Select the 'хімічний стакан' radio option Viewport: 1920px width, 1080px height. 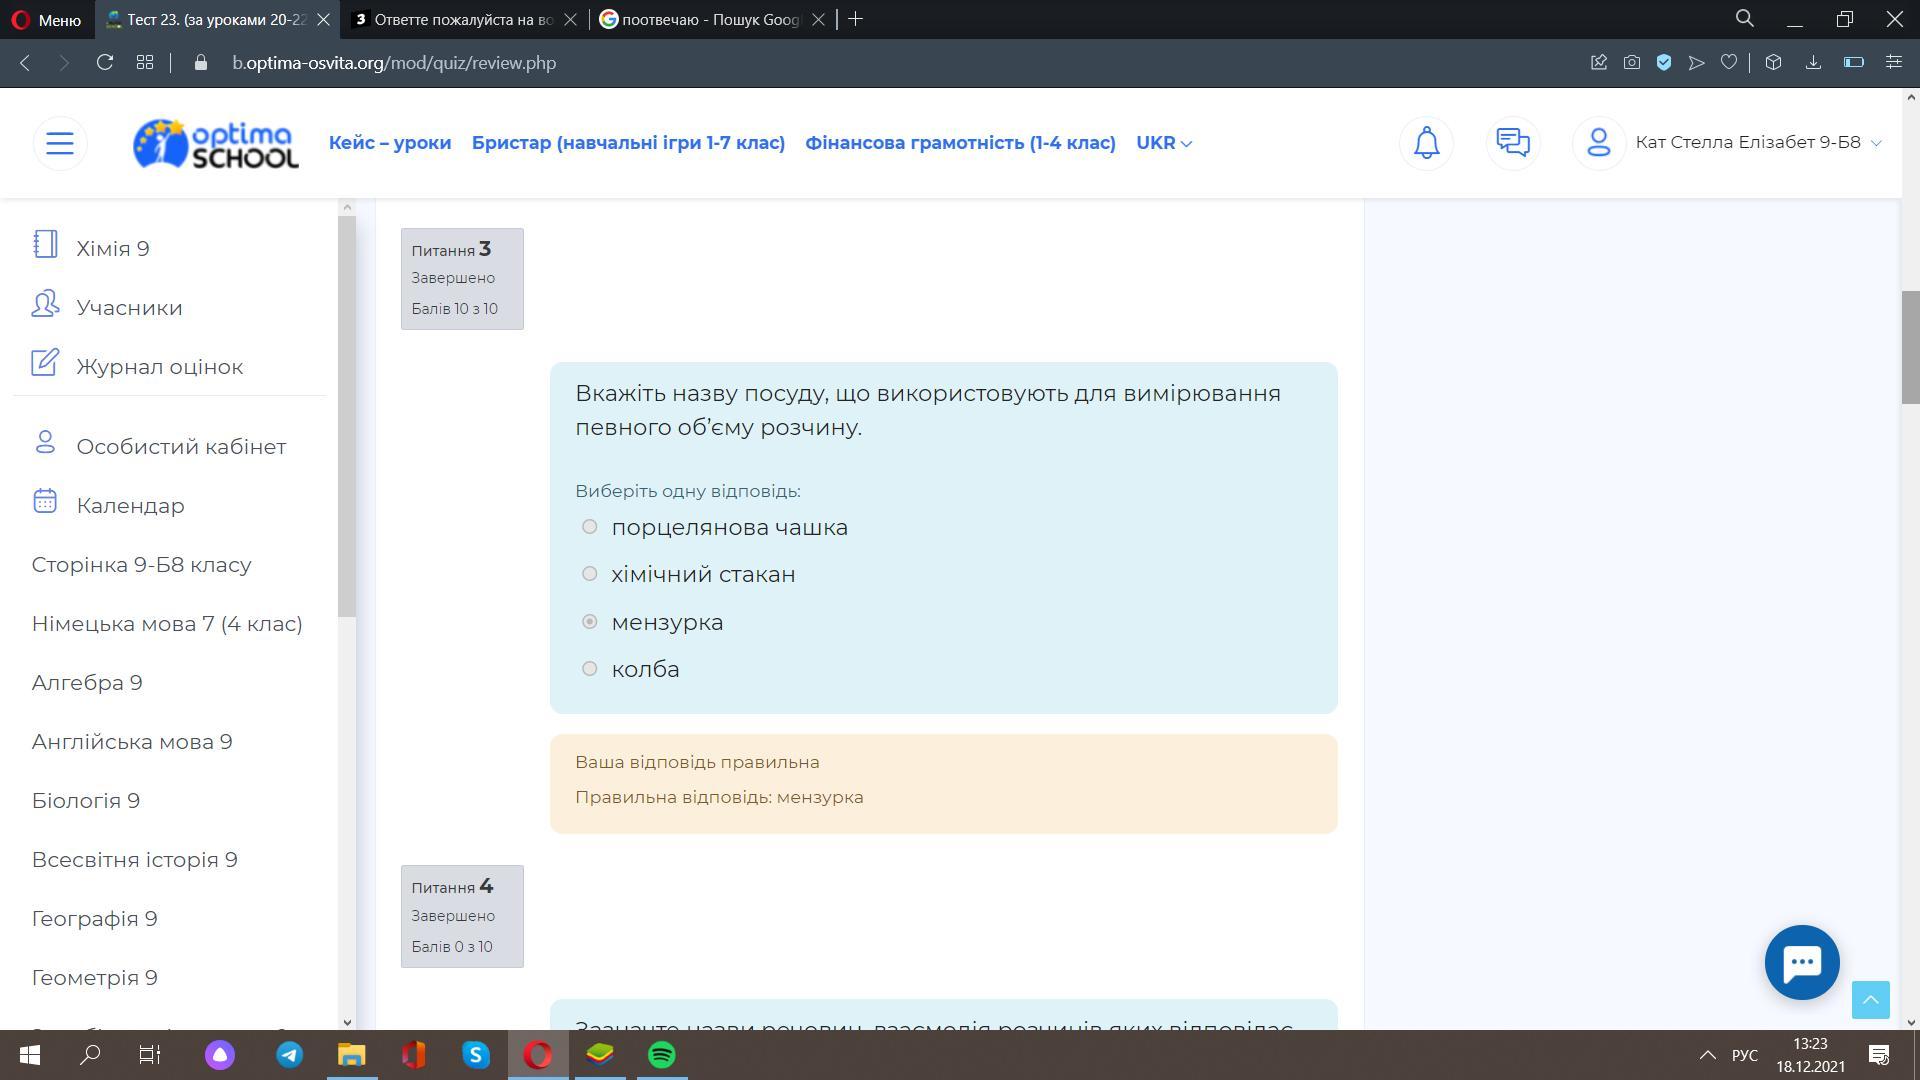[x=590, y=574]
